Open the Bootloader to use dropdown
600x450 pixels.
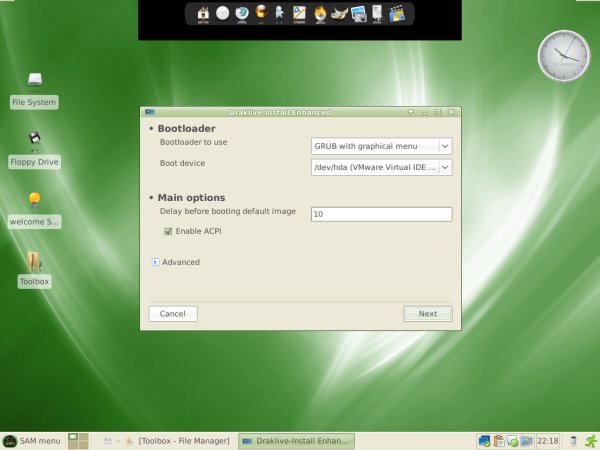[x=382, y=146]
